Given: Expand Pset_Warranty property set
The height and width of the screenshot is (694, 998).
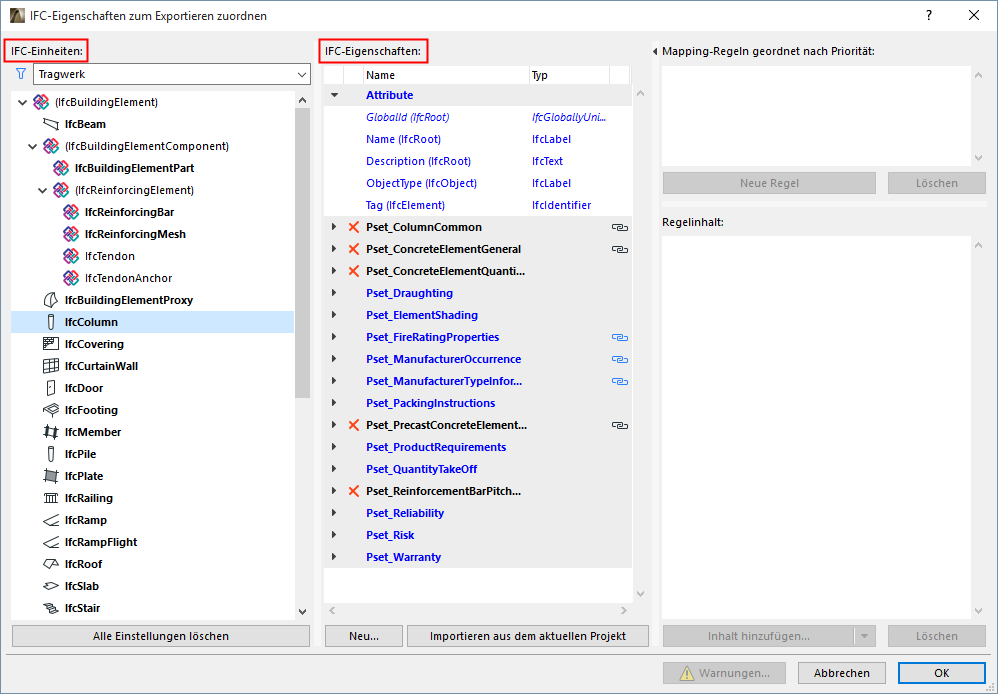Looking at the screenshot, I should point(334,557).
